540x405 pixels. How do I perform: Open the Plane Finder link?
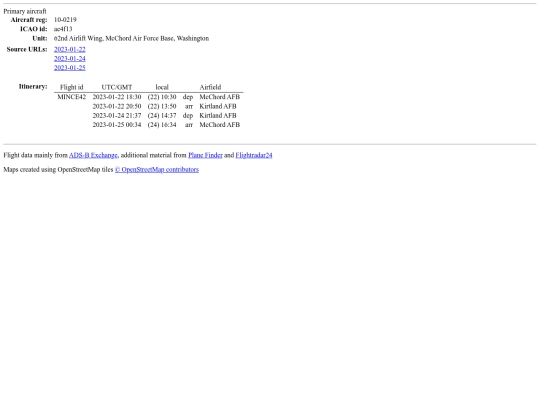pos(205,155)
